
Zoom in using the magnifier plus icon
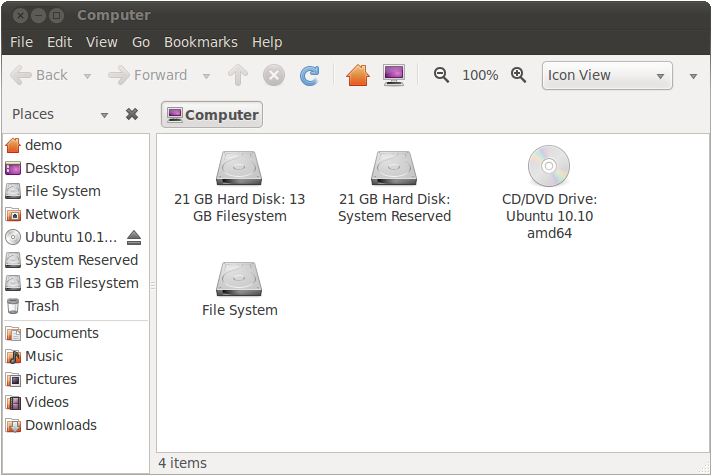pos(518,75)
